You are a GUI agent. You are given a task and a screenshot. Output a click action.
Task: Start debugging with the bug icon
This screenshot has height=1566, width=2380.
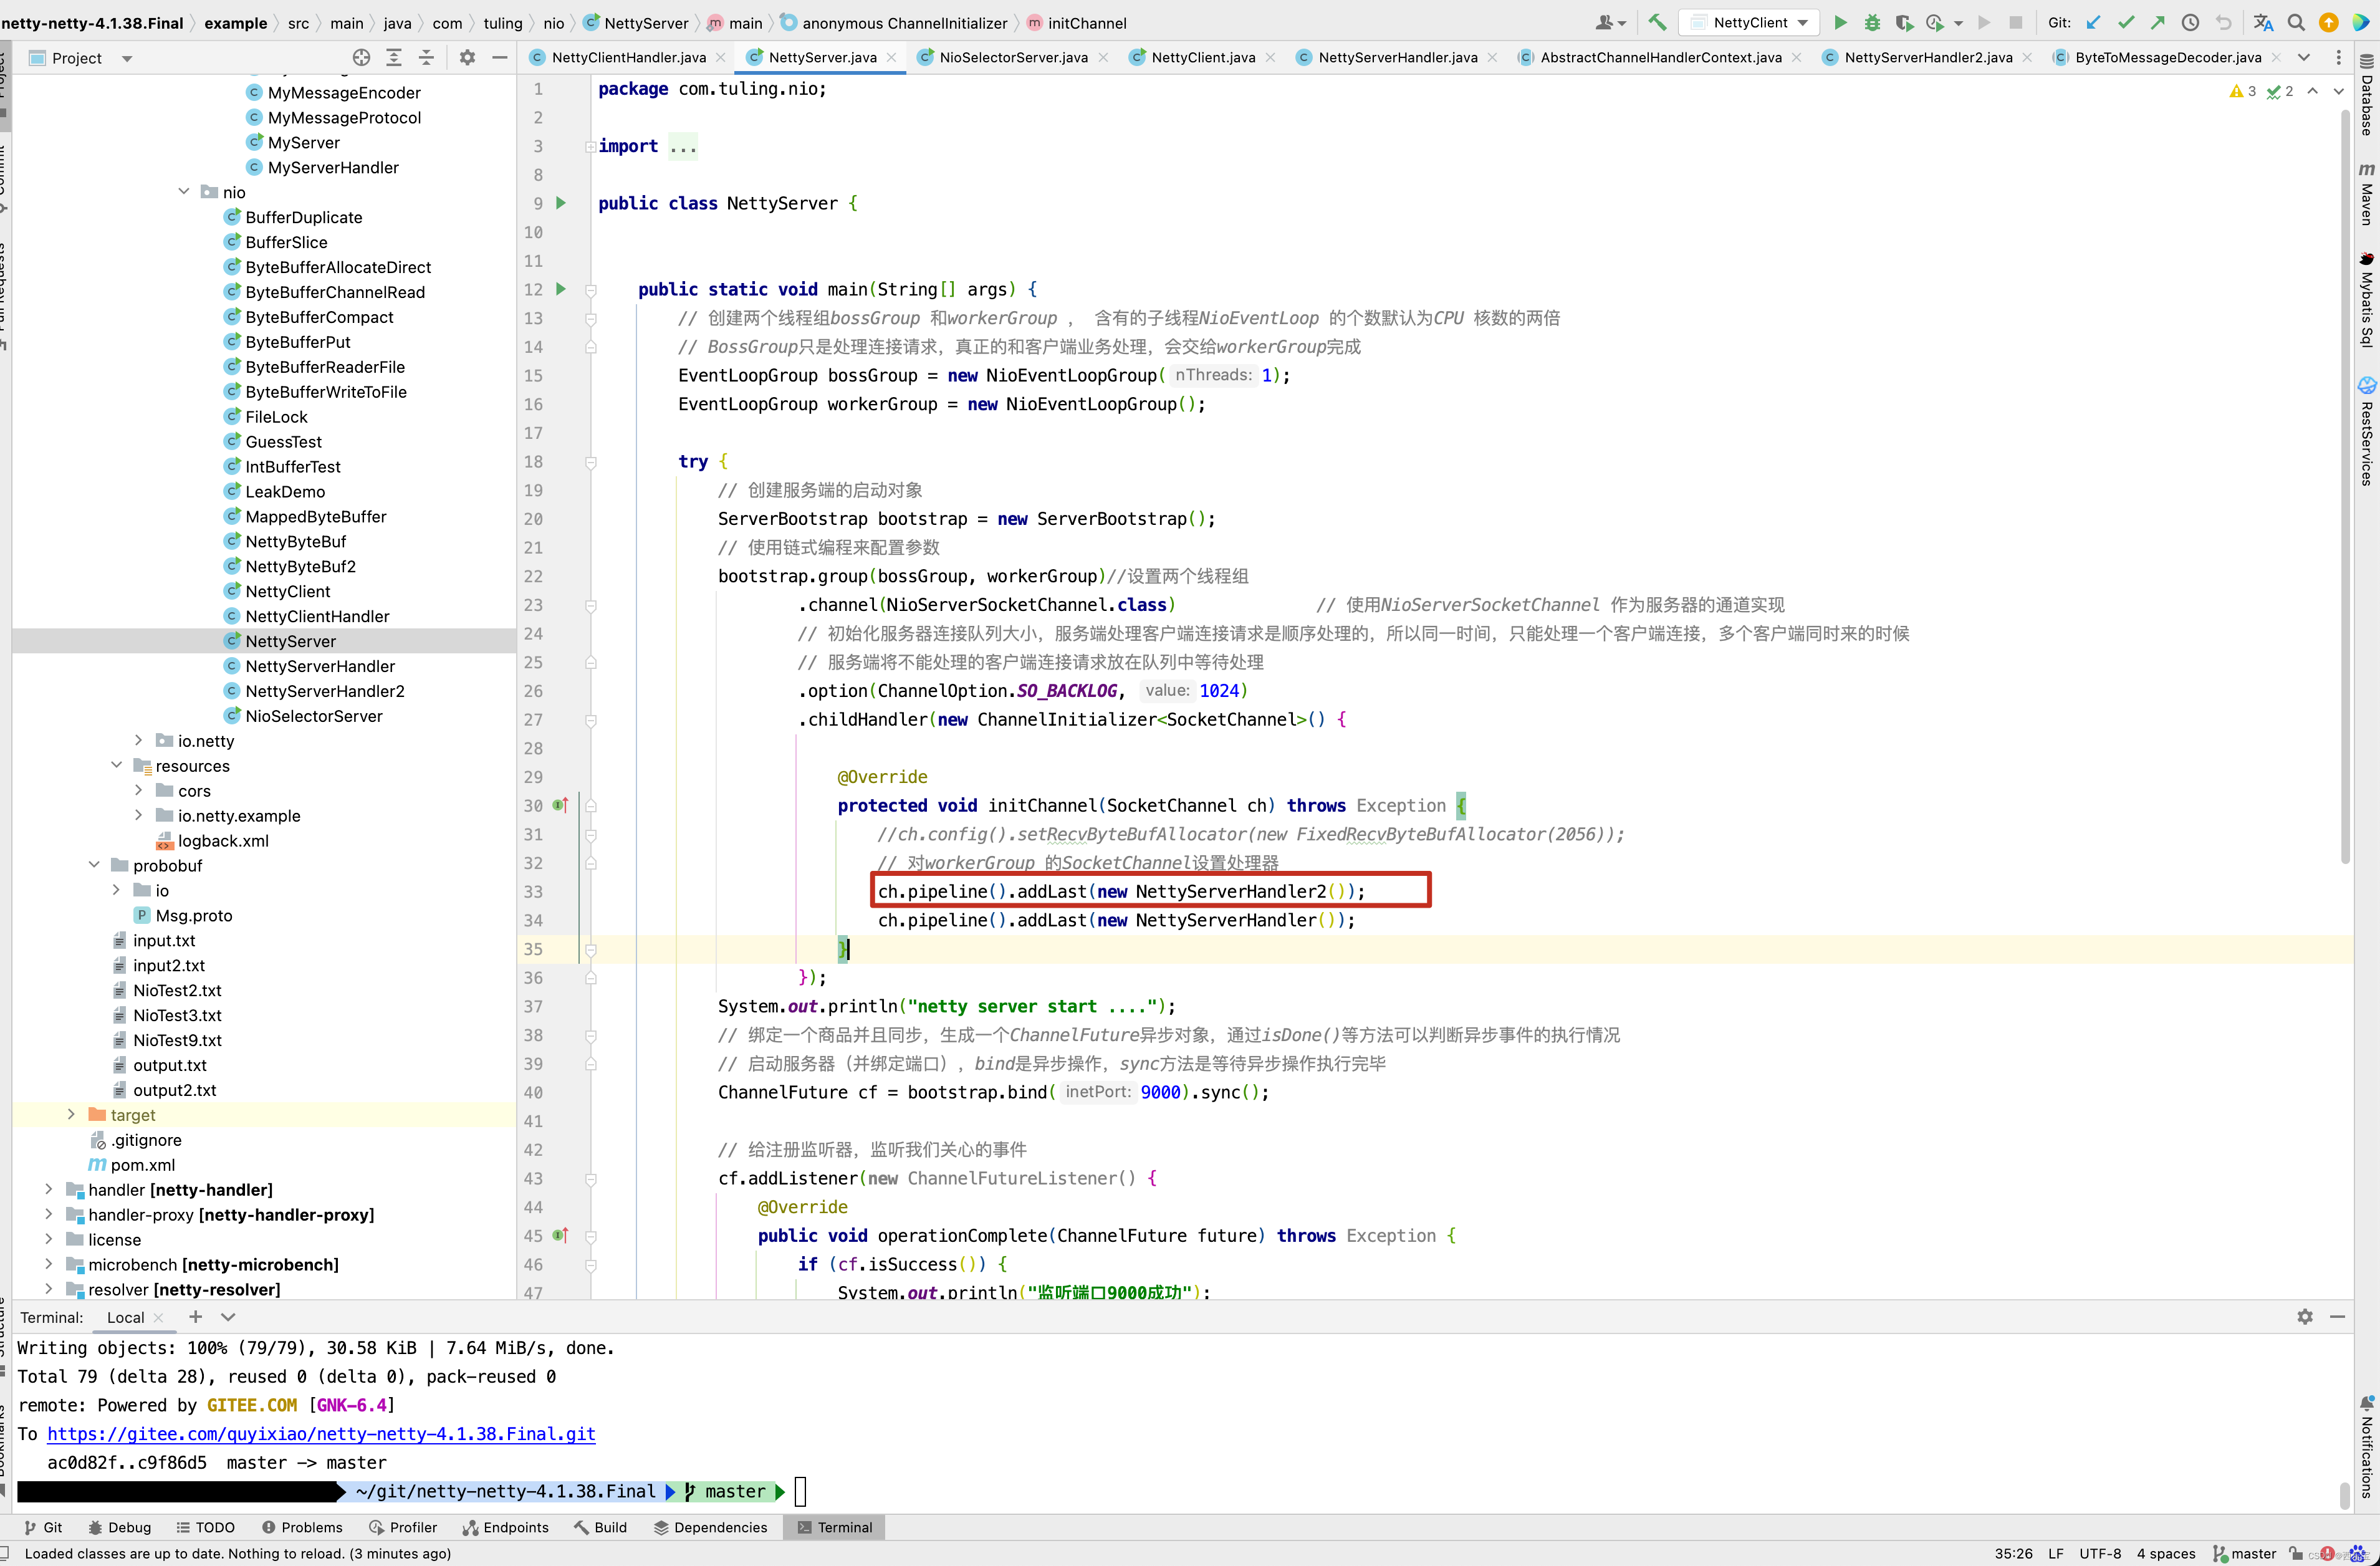coord(1872,23)
